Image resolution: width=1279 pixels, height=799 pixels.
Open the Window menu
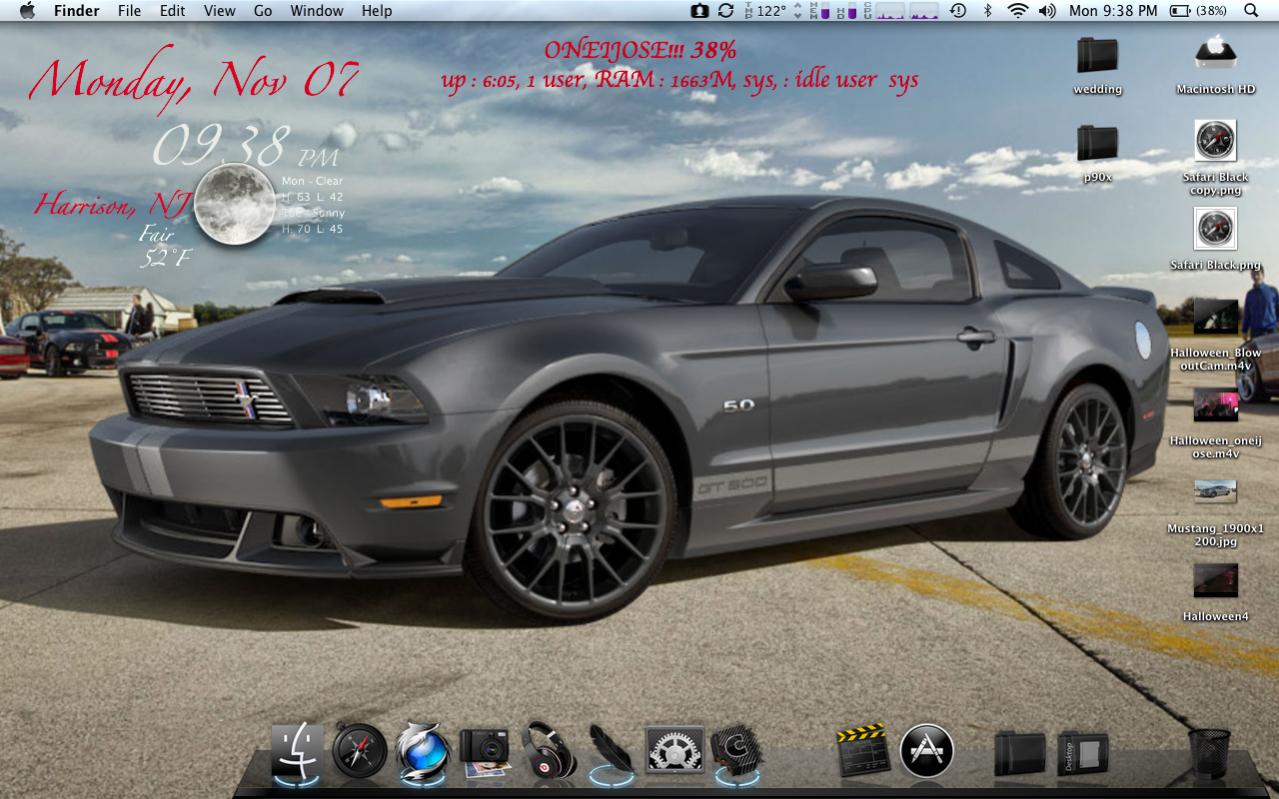[x=317, y=10]
